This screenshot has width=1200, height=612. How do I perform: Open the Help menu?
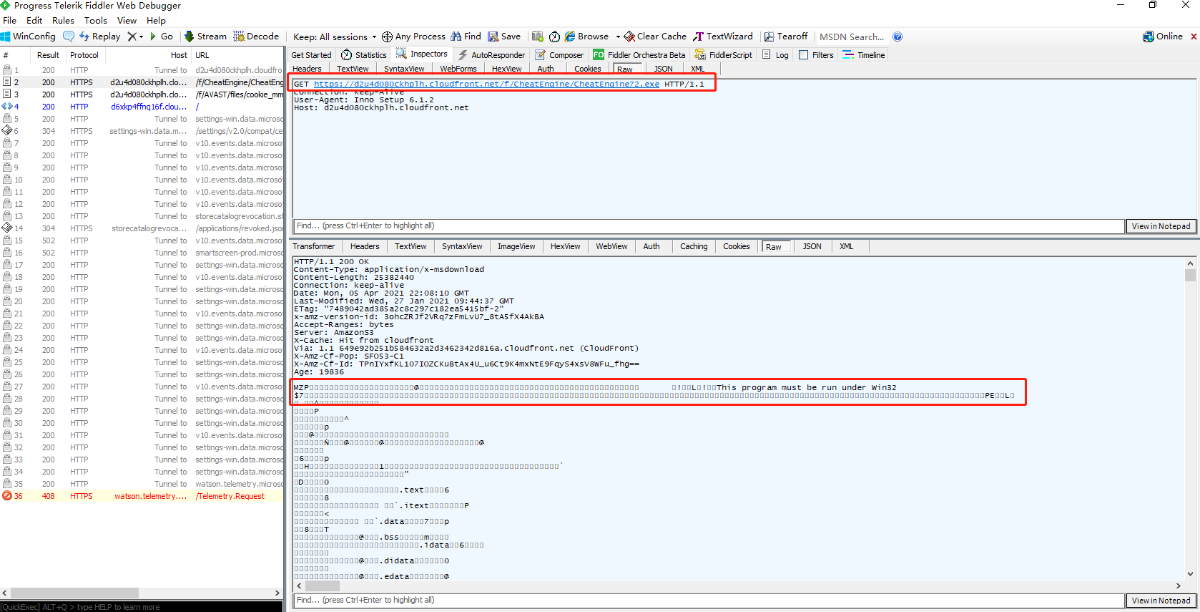pyautogui.click(x=156, y=20)
